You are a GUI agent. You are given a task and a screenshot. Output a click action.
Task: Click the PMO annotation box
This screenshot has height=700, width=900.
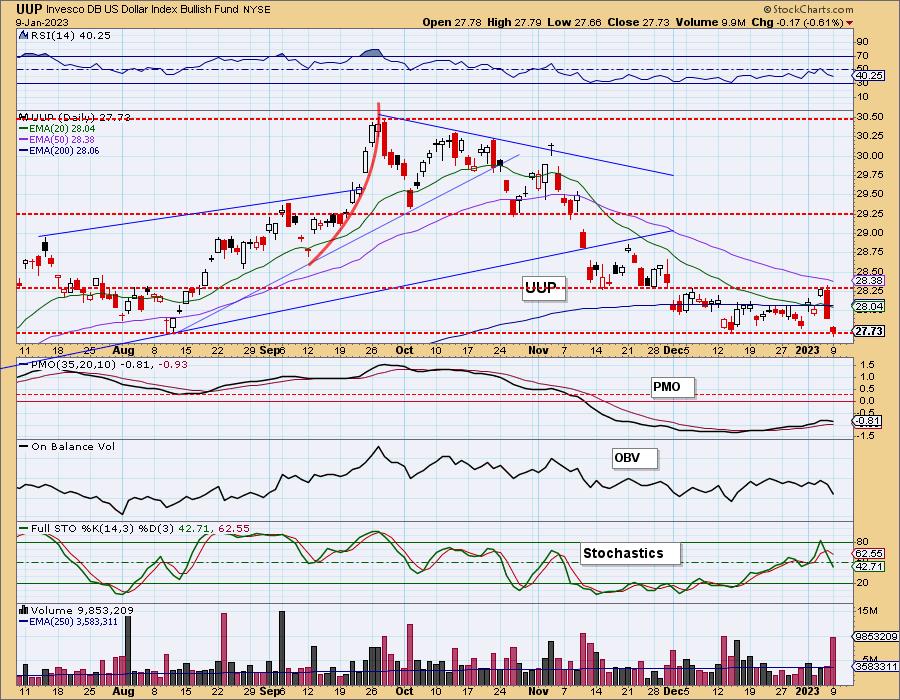(673, 387)
